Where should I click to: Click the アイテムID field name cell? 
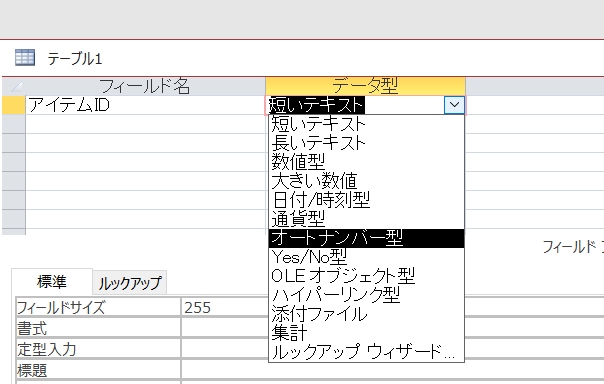click(145, 105)
